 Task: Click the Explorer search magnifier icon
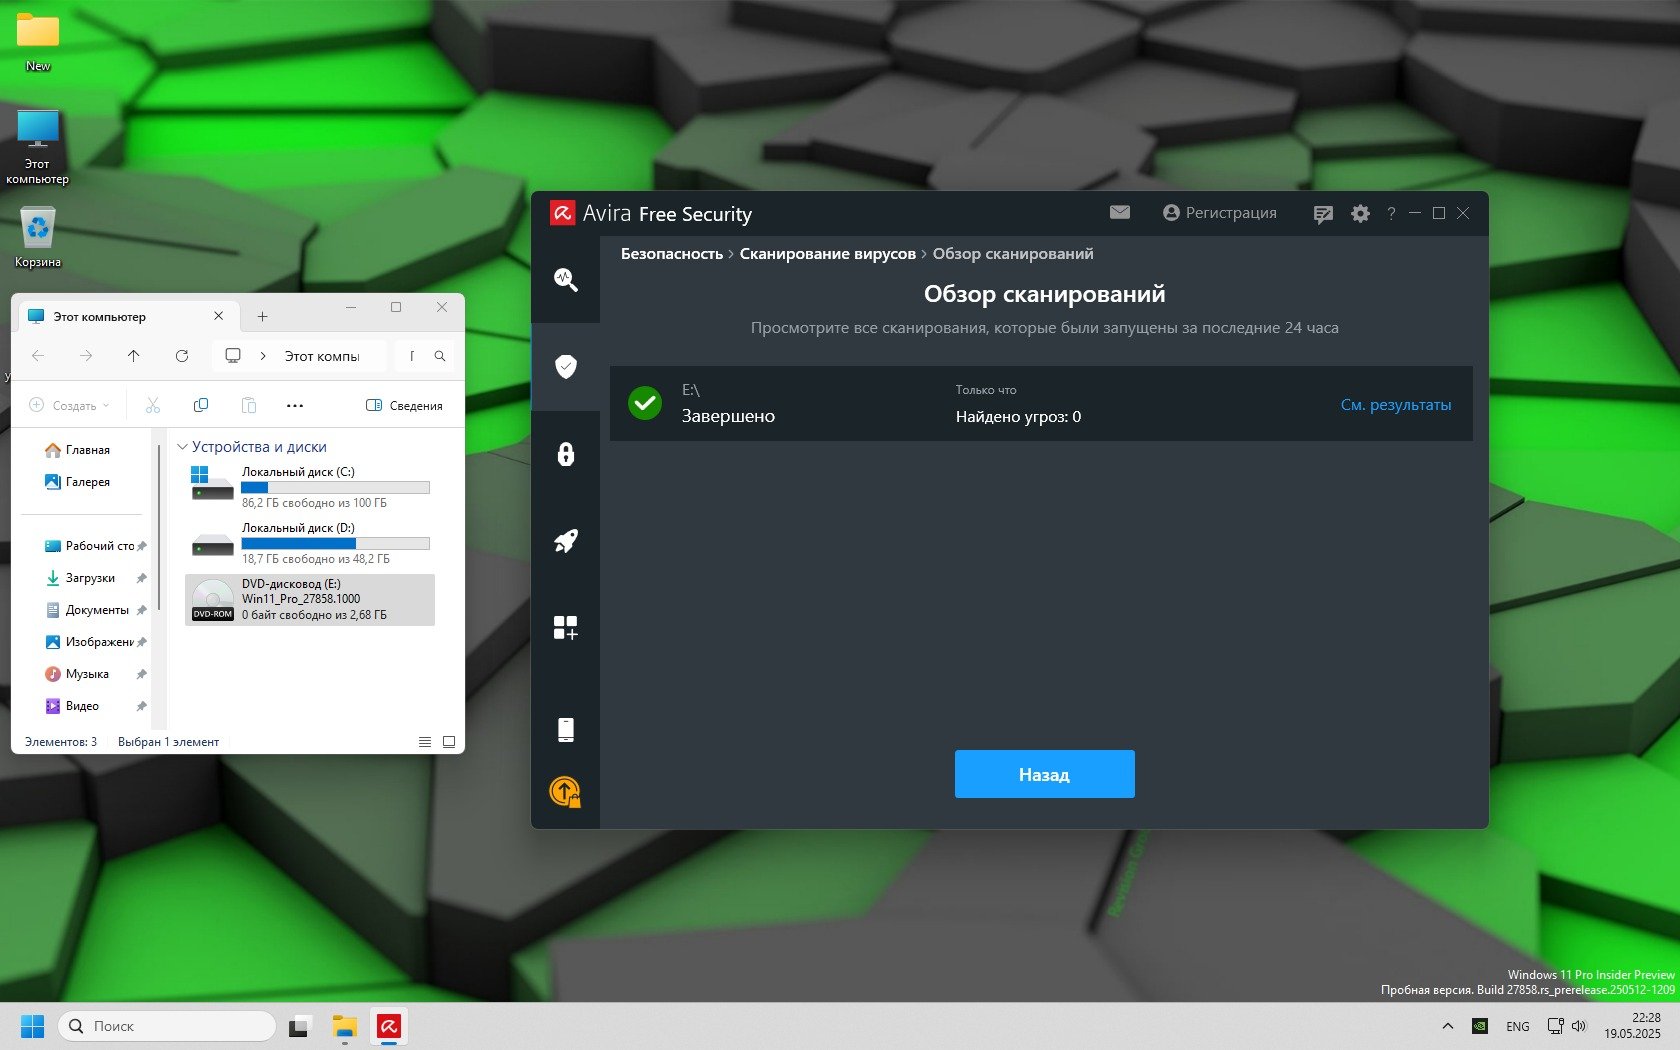[440, 356]
